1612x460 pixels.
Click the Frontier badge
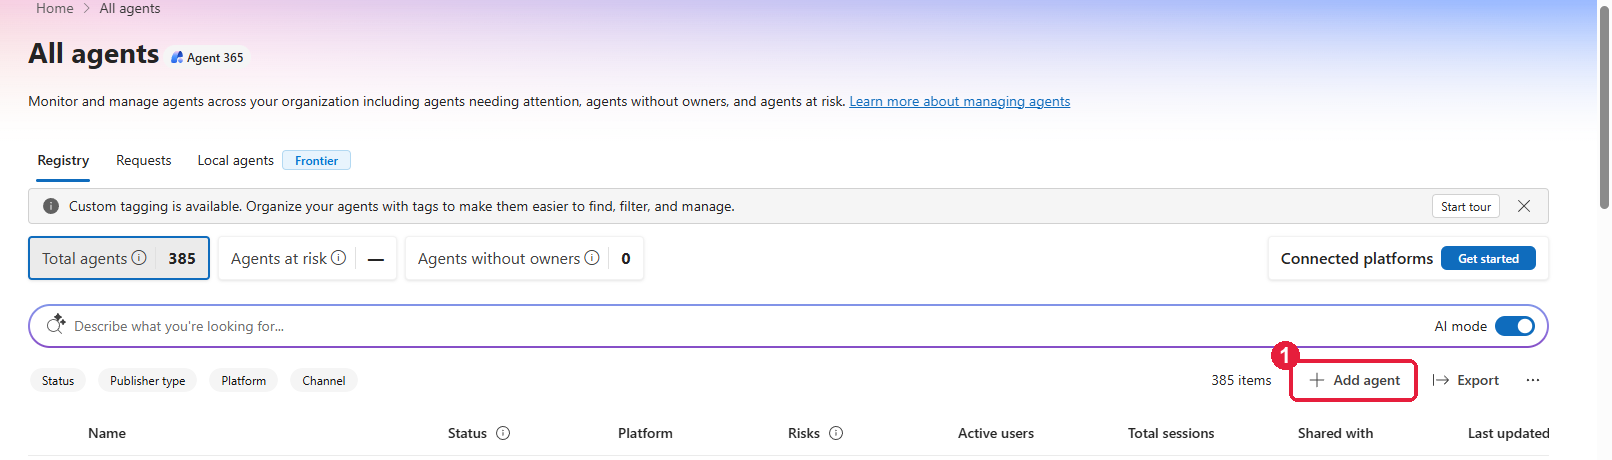click(316, 160)
